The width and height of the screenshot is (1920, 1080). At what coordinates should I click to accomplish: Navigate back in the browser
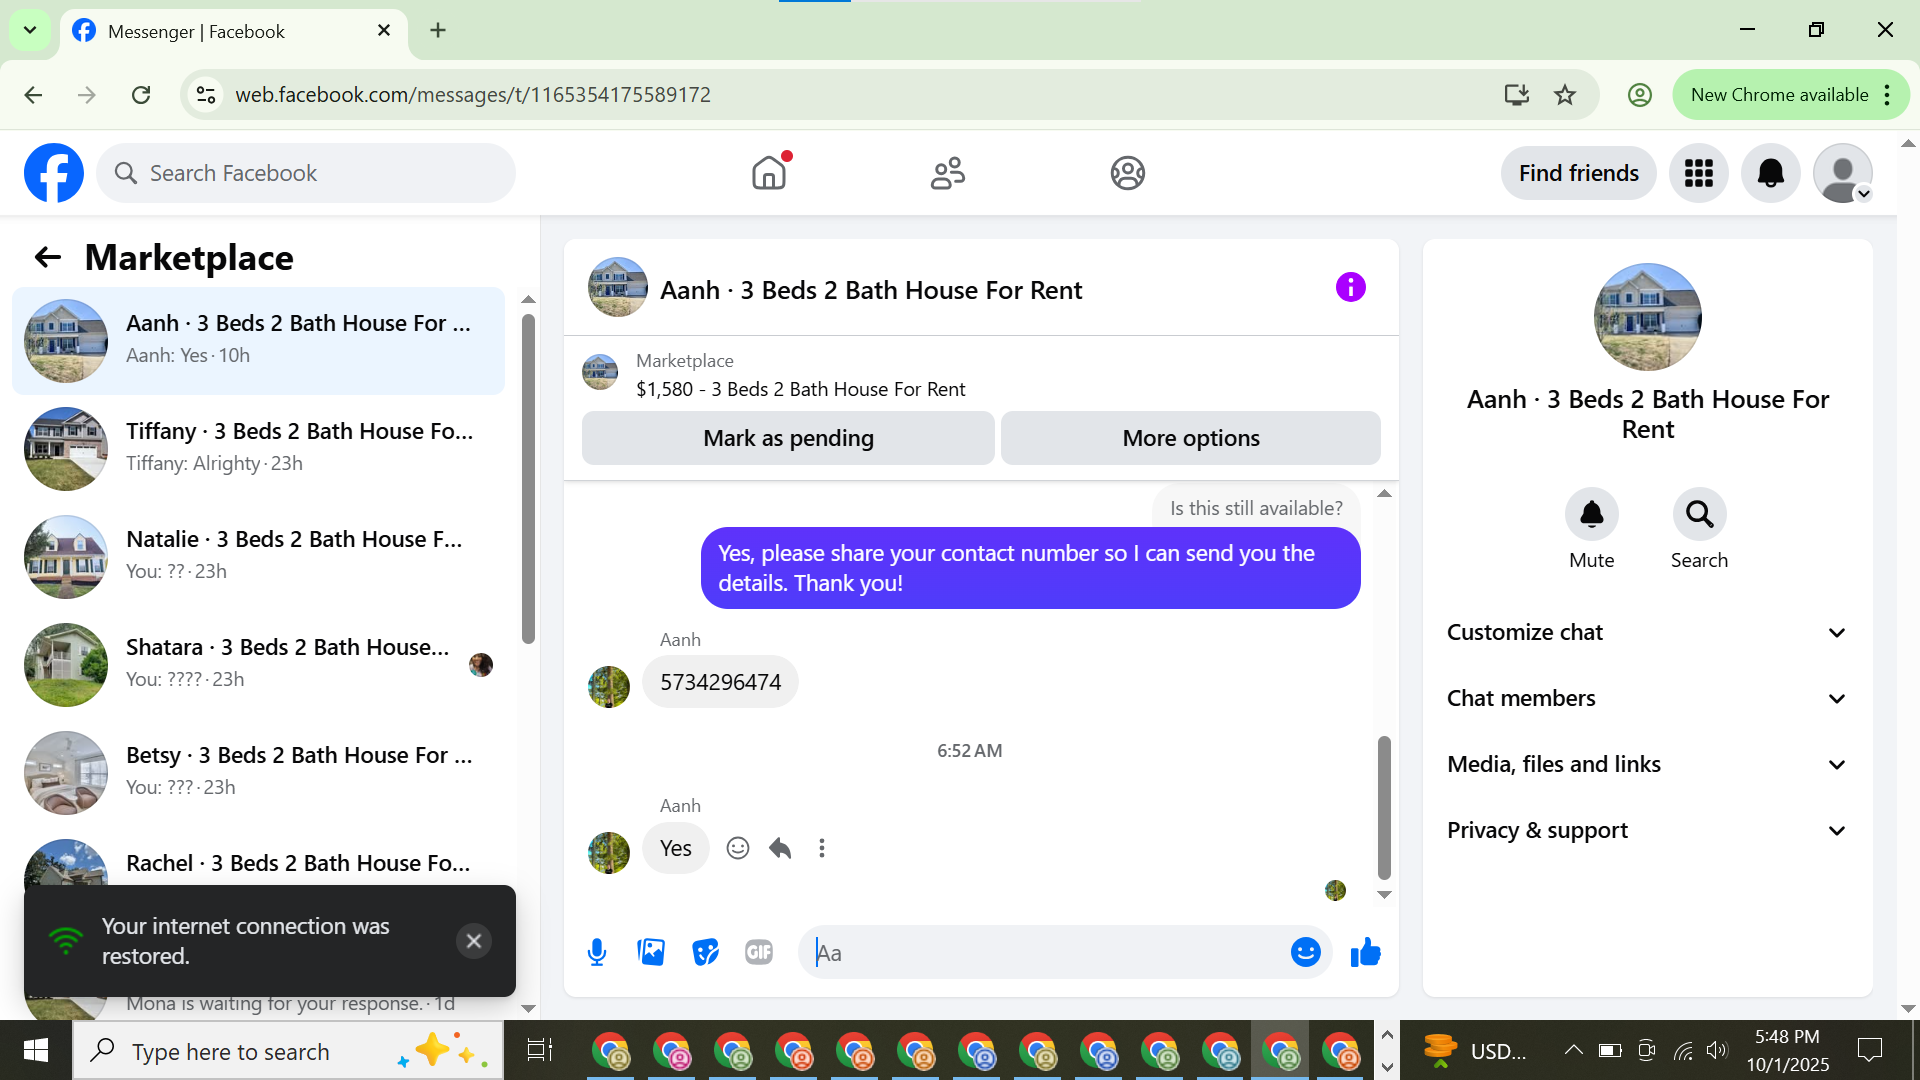coord(33,95)
